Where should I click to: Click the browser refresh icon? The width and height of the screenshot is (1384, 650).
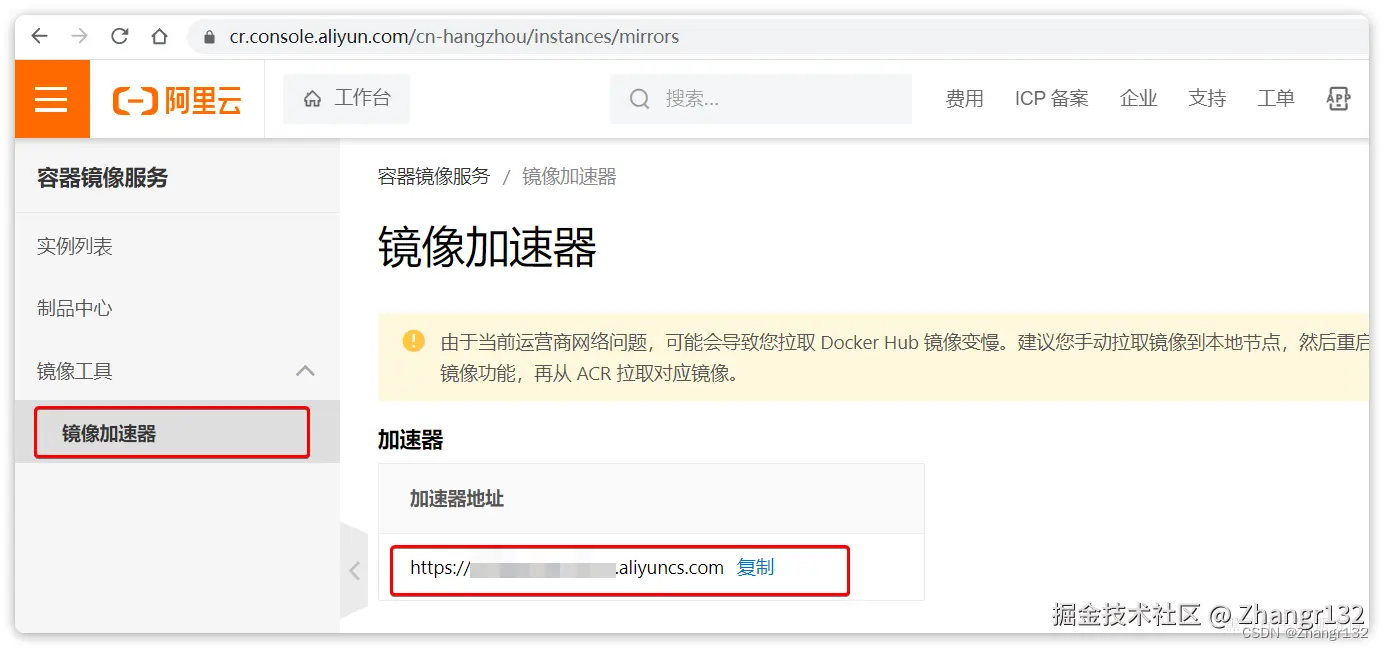pos(119,36)
